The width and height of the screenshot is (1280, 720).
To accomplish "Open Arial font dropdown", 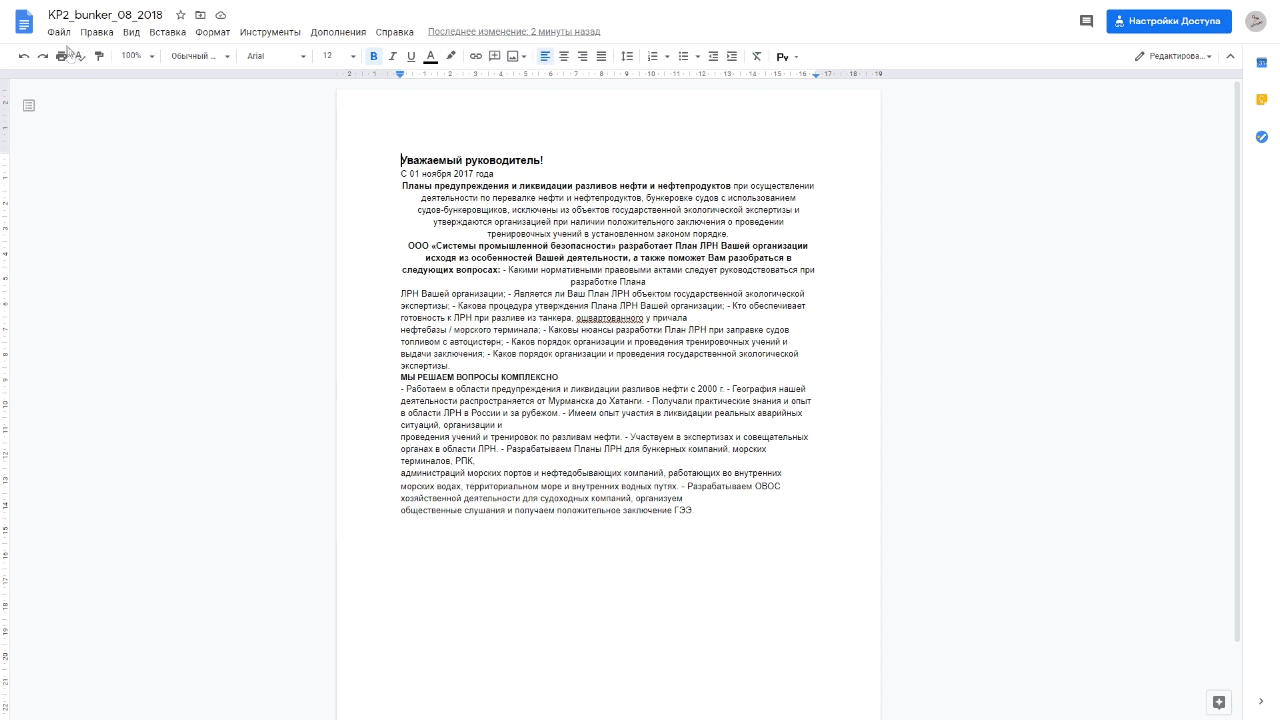I will [276, 56].
